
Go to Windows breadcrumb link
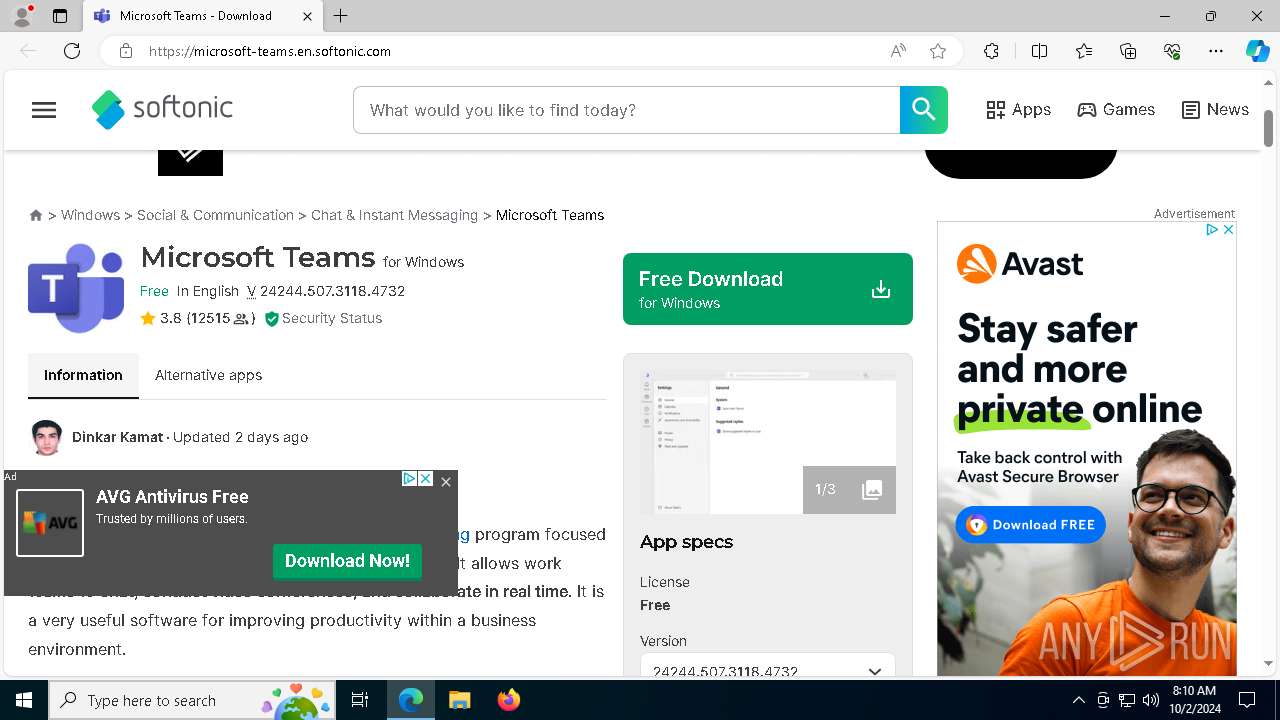90,215
